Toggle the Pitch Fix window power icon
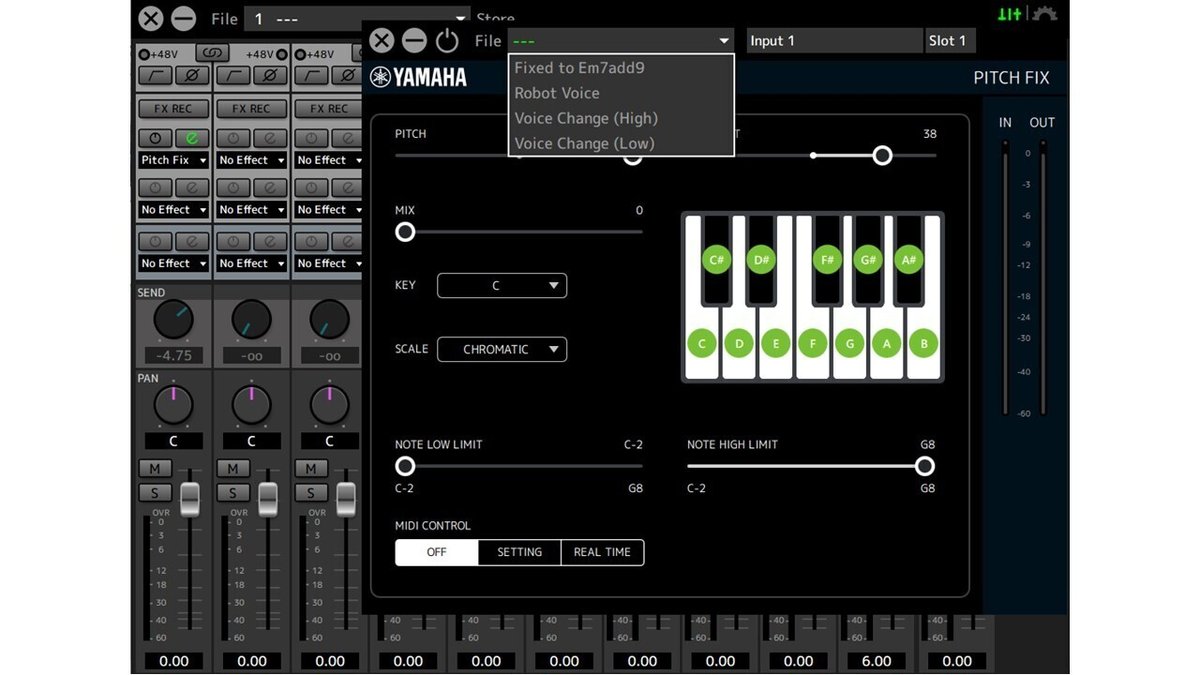 point(447,41)
